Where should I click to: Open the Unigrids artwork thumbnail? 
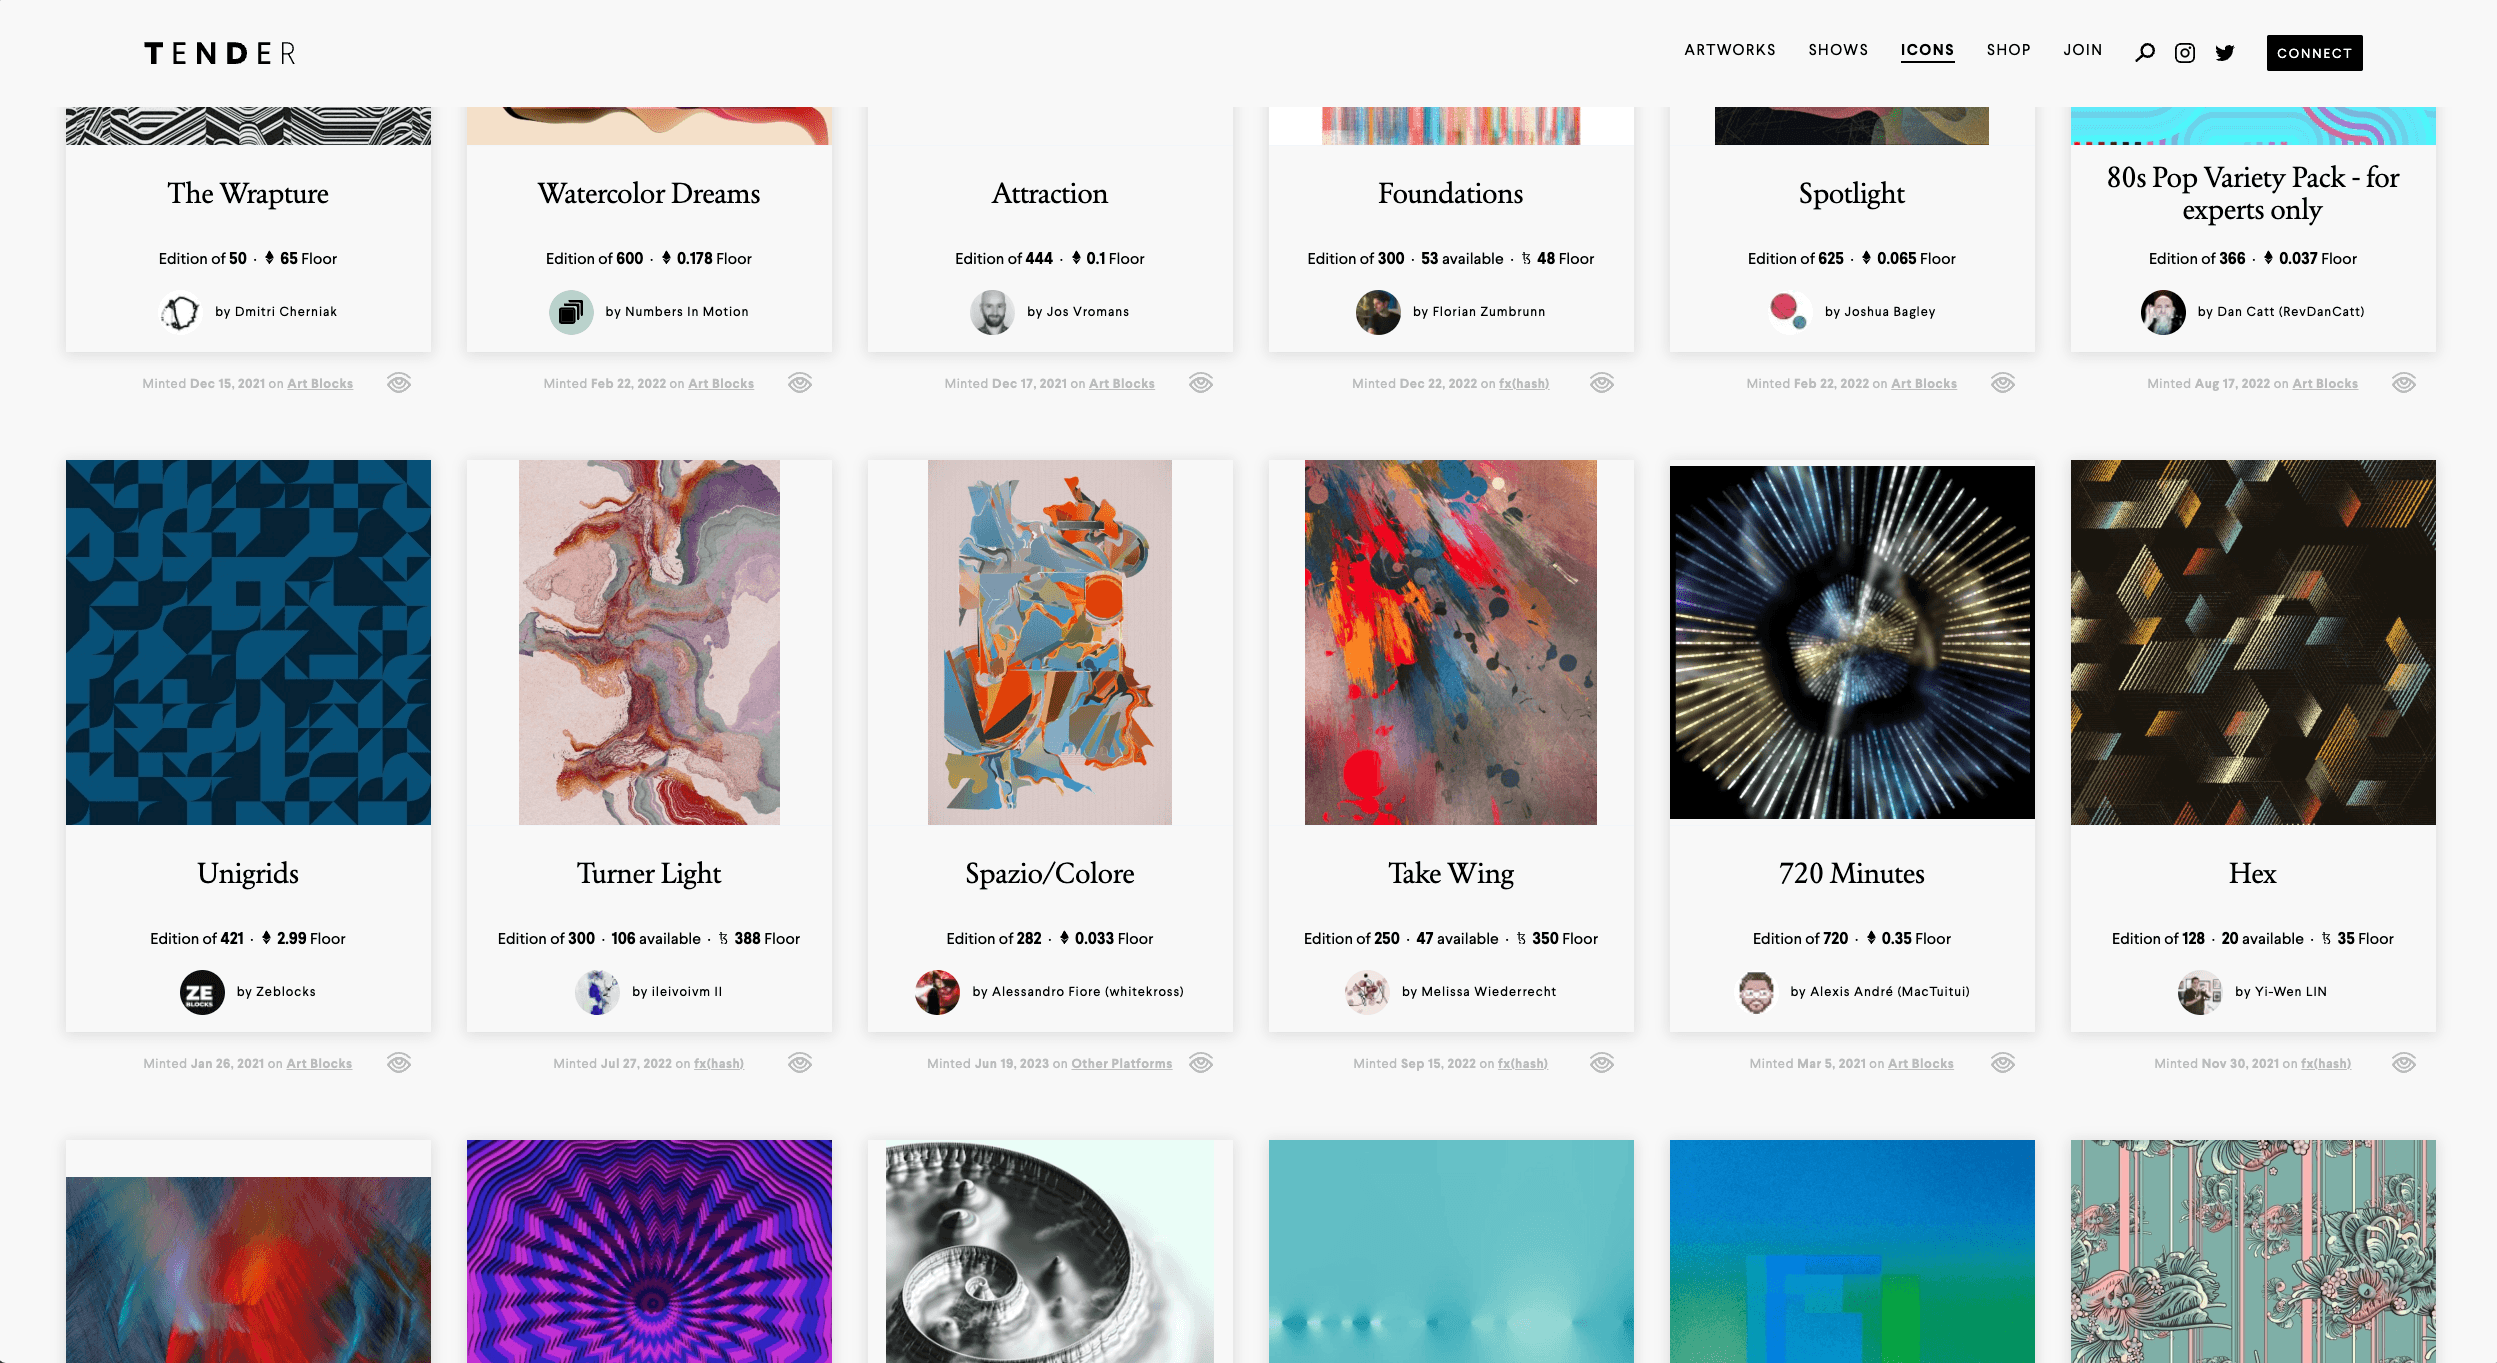pyautogui.click(x=248, y=642)
